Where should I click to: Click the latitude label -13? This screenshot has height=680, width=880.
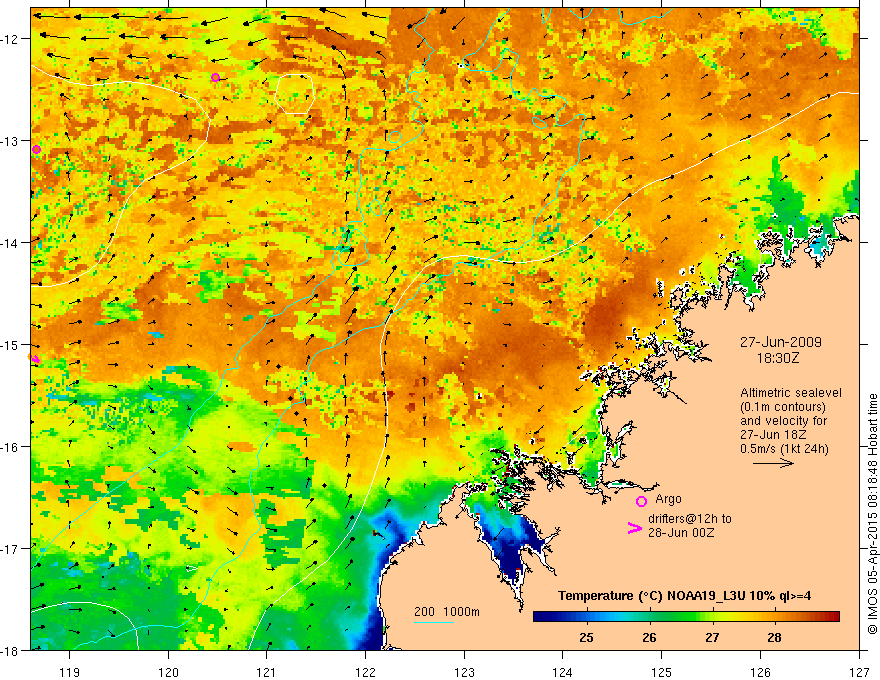[x=11, y=141]
